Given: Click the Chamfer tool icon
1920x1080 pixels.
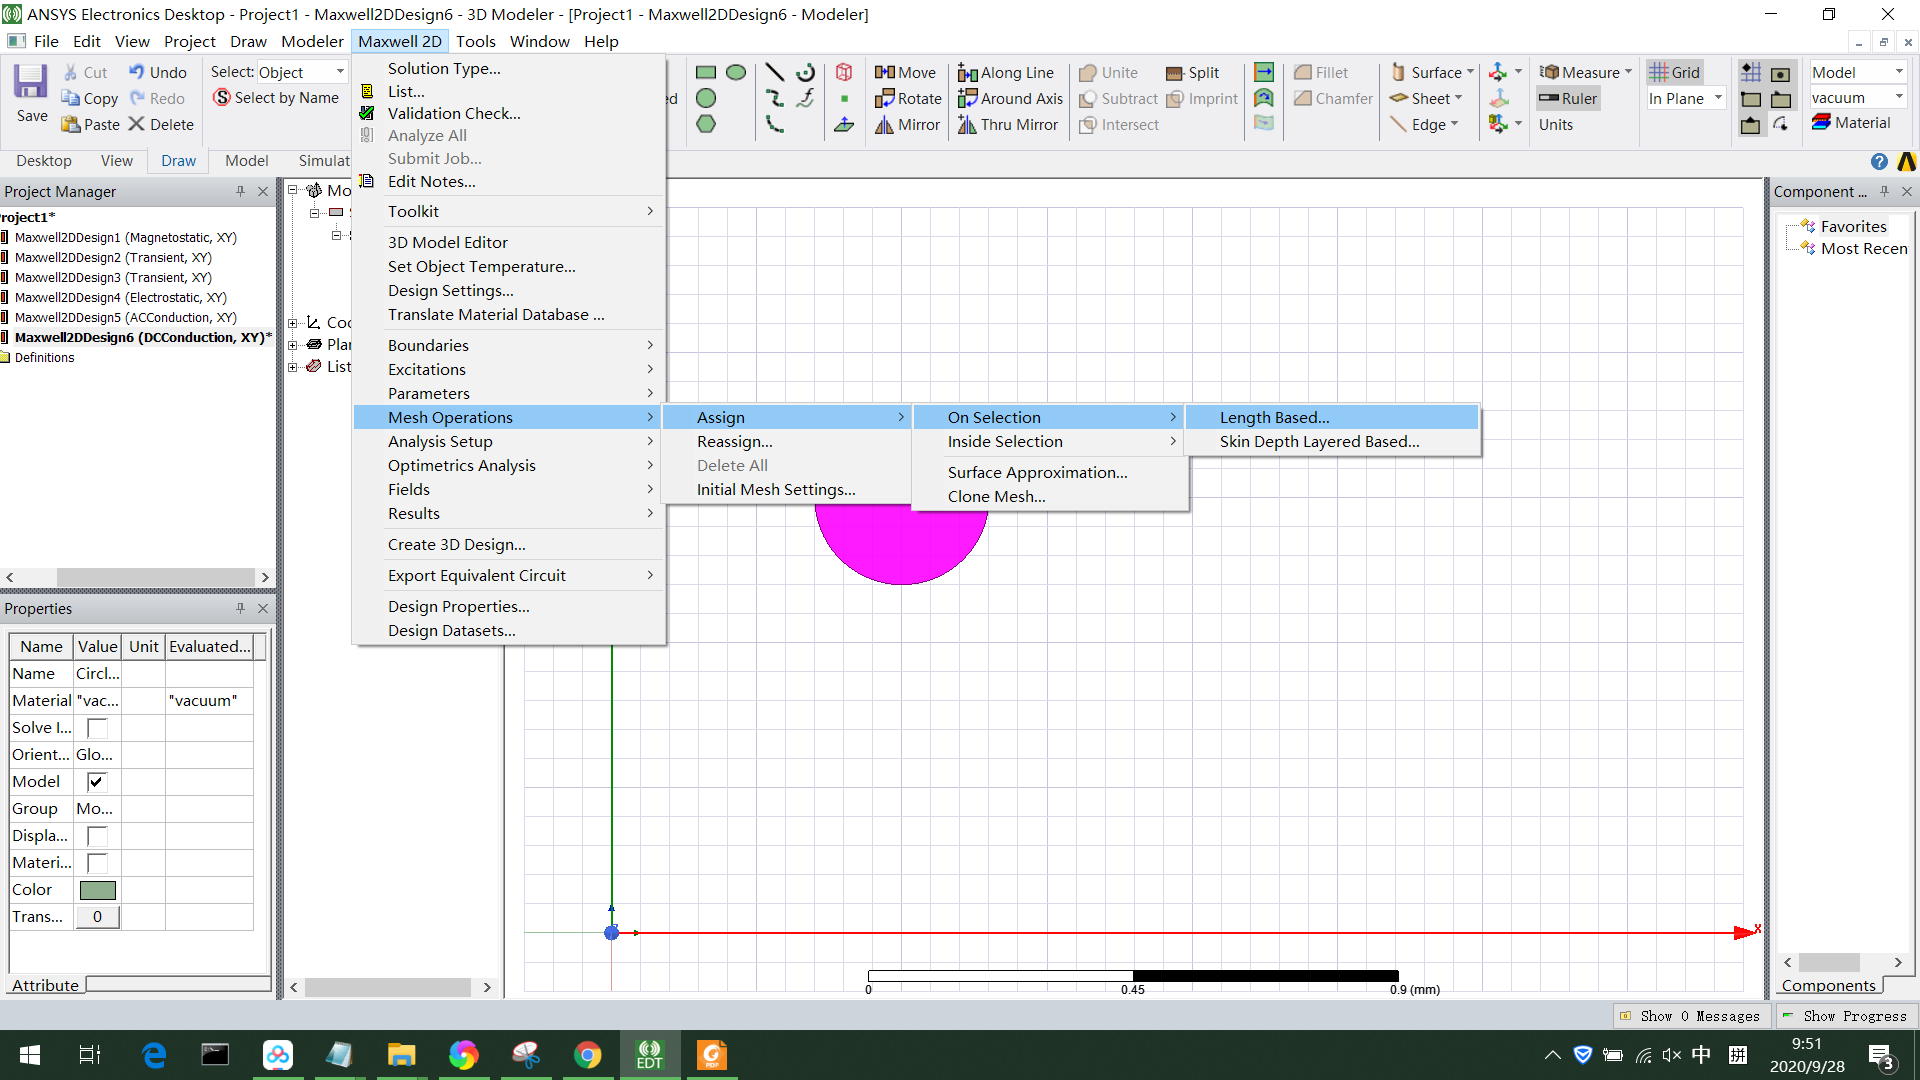Looking at the screenshot, I should click(1331, 98).
